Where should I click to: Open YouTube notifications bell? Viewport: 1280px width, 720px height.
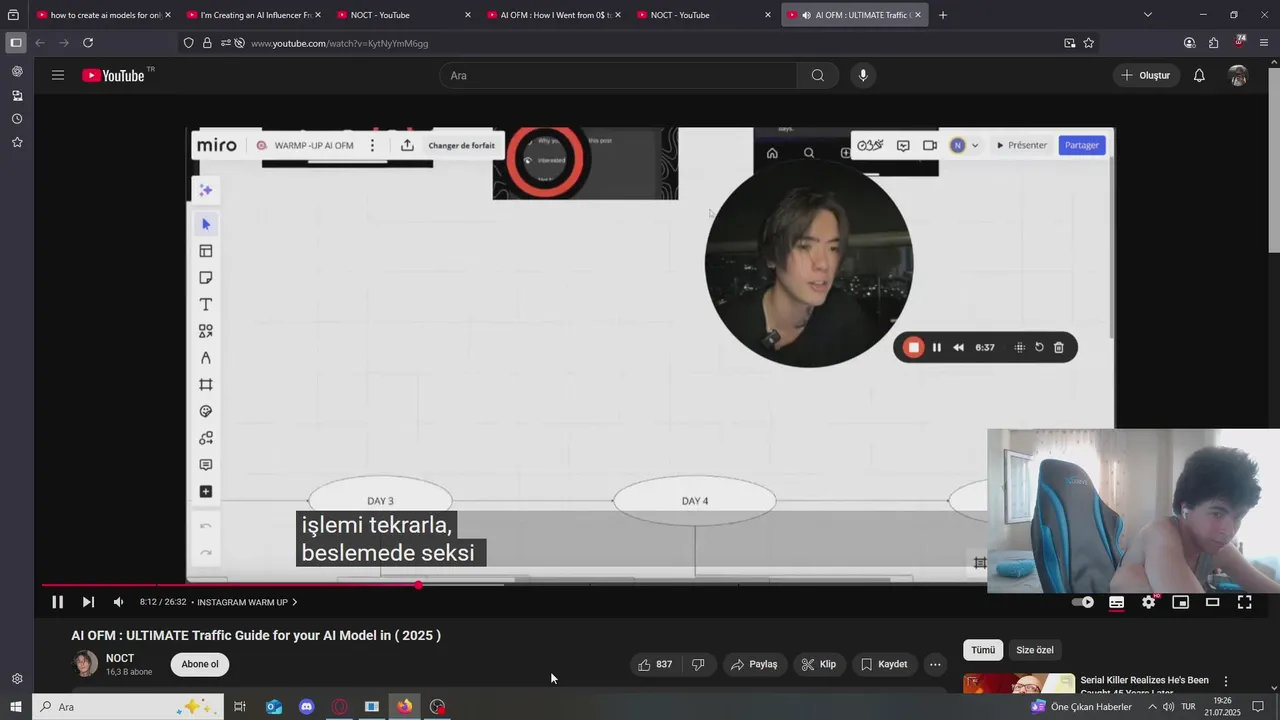coord(1199,75)
